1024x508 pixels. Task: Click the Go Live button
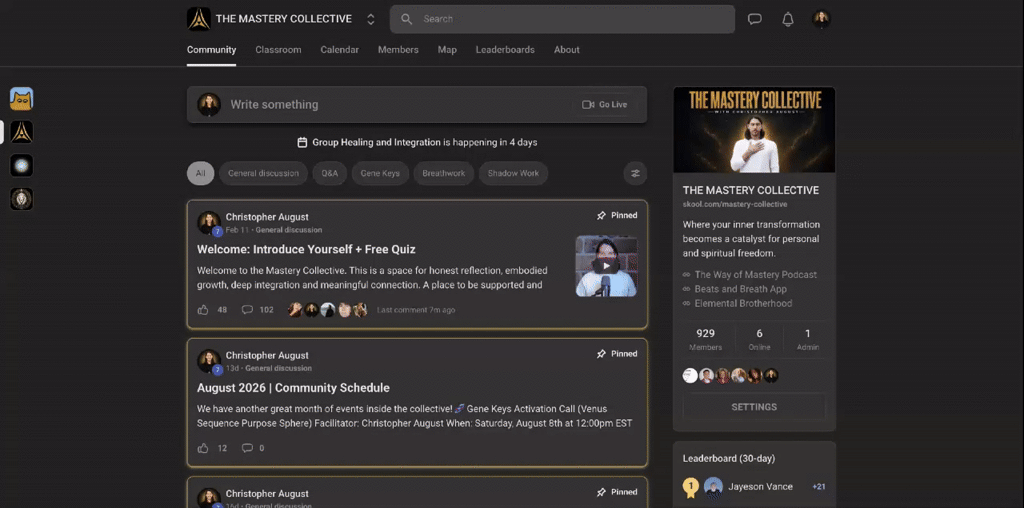click(x=605, y=104)
